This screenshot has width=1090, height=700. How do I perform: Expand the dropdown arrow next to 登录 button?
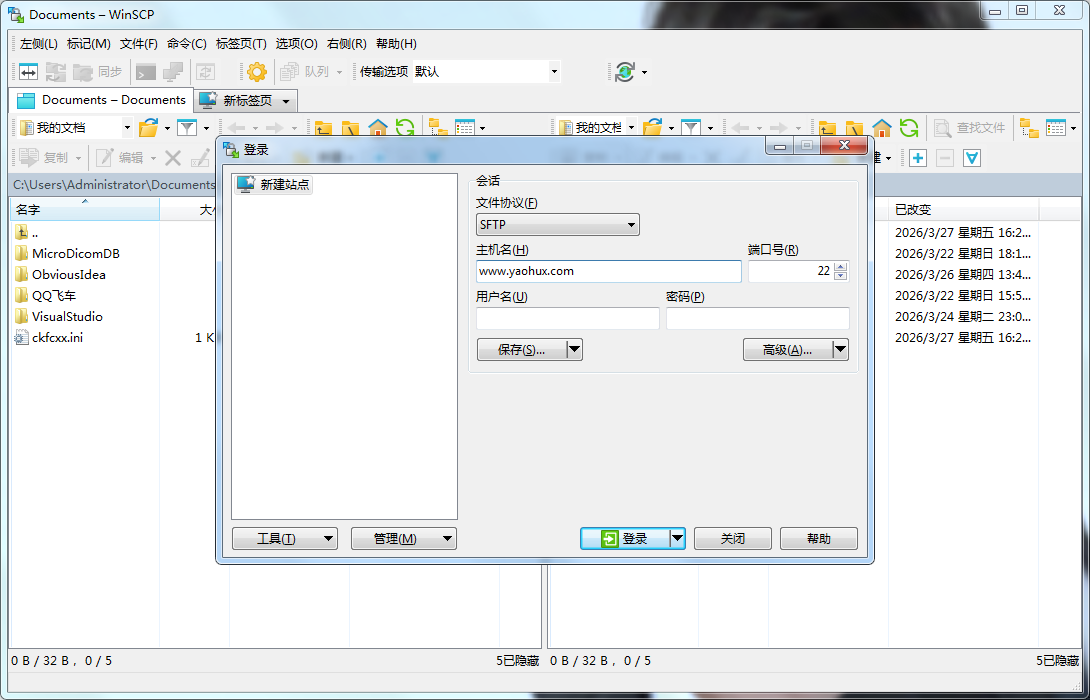[x=677, y=538]
